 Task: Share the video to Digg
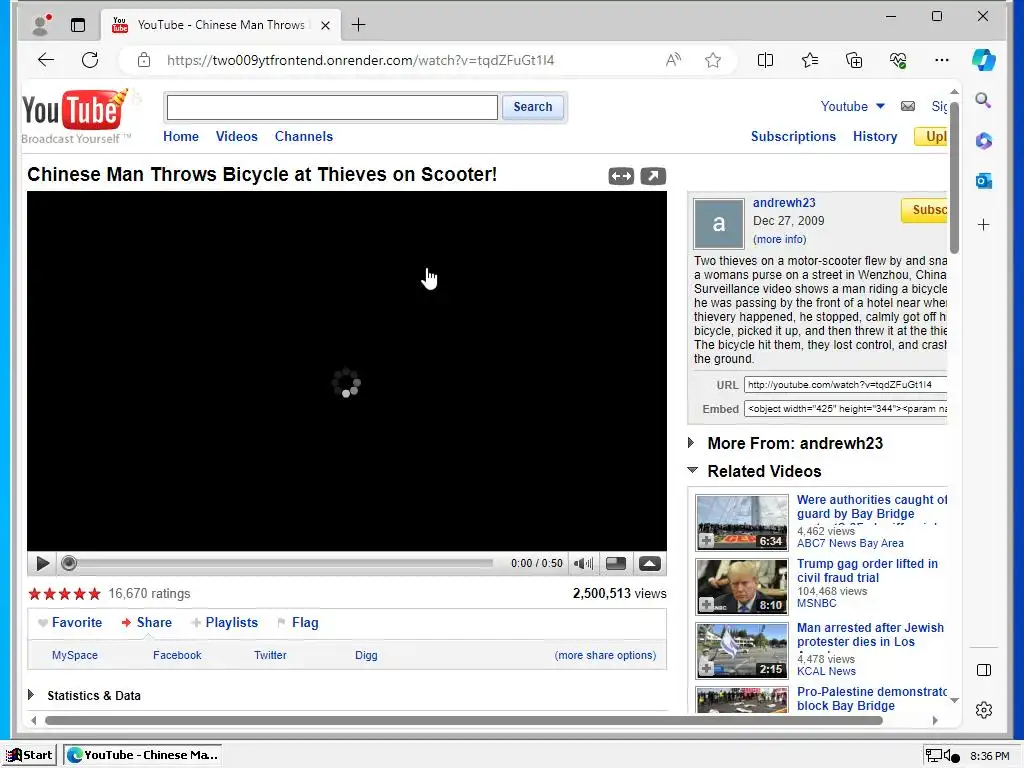tap(366, 655)
